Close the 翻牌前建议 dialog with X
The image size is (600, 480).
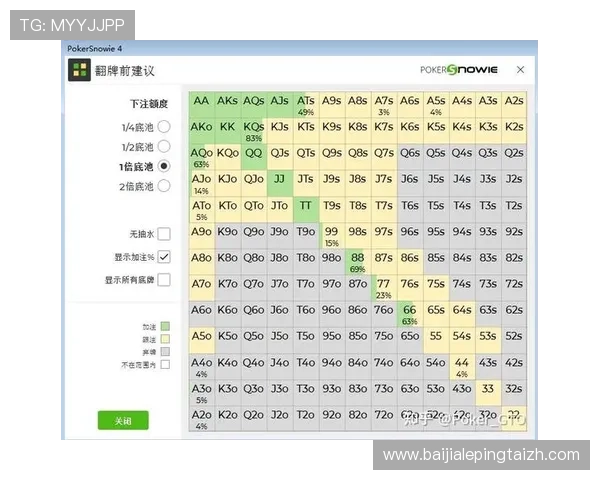[520, 70]
